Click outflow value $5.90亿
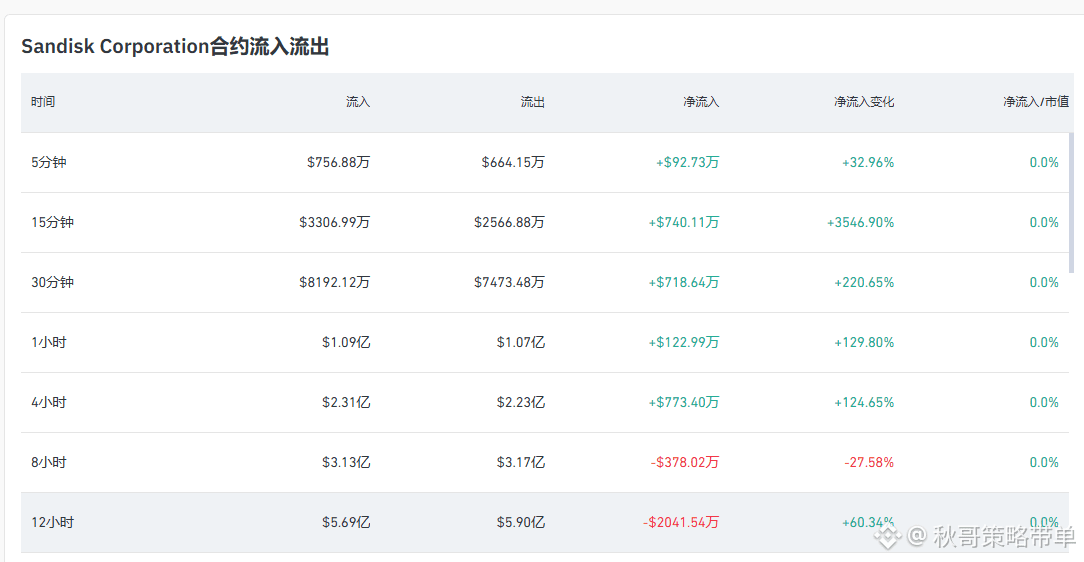This screenshot has width=1084, height=562. (x=521, y=523)
